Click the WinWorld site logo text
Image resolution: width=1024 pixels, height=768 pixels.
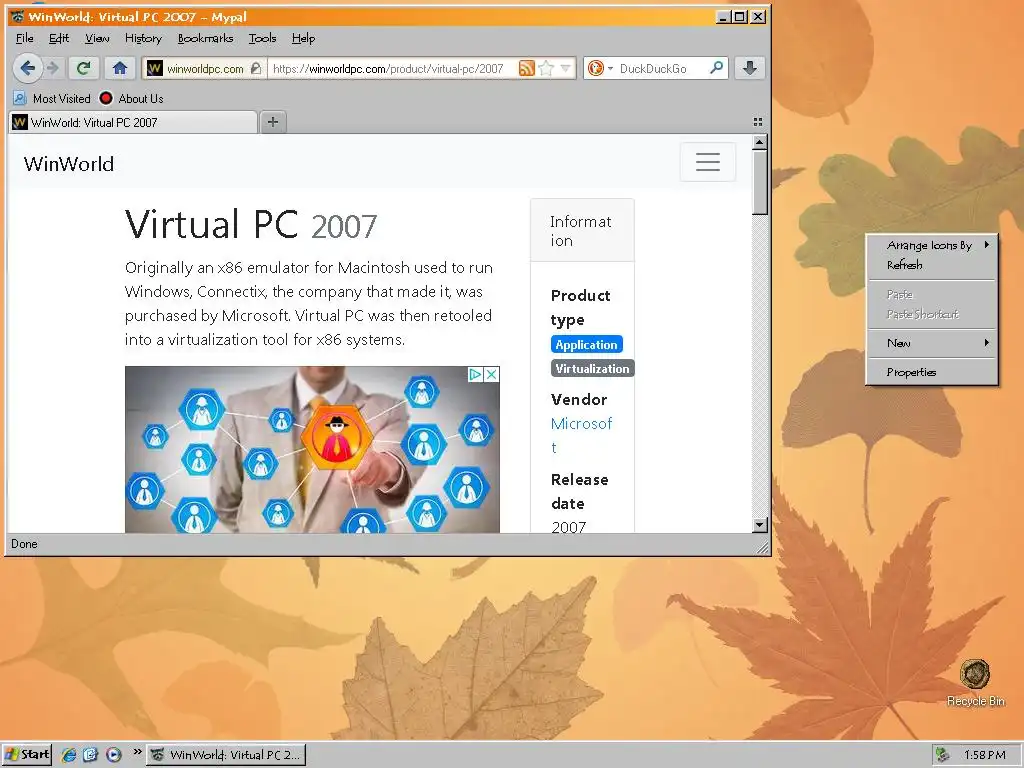click(69, 163)
